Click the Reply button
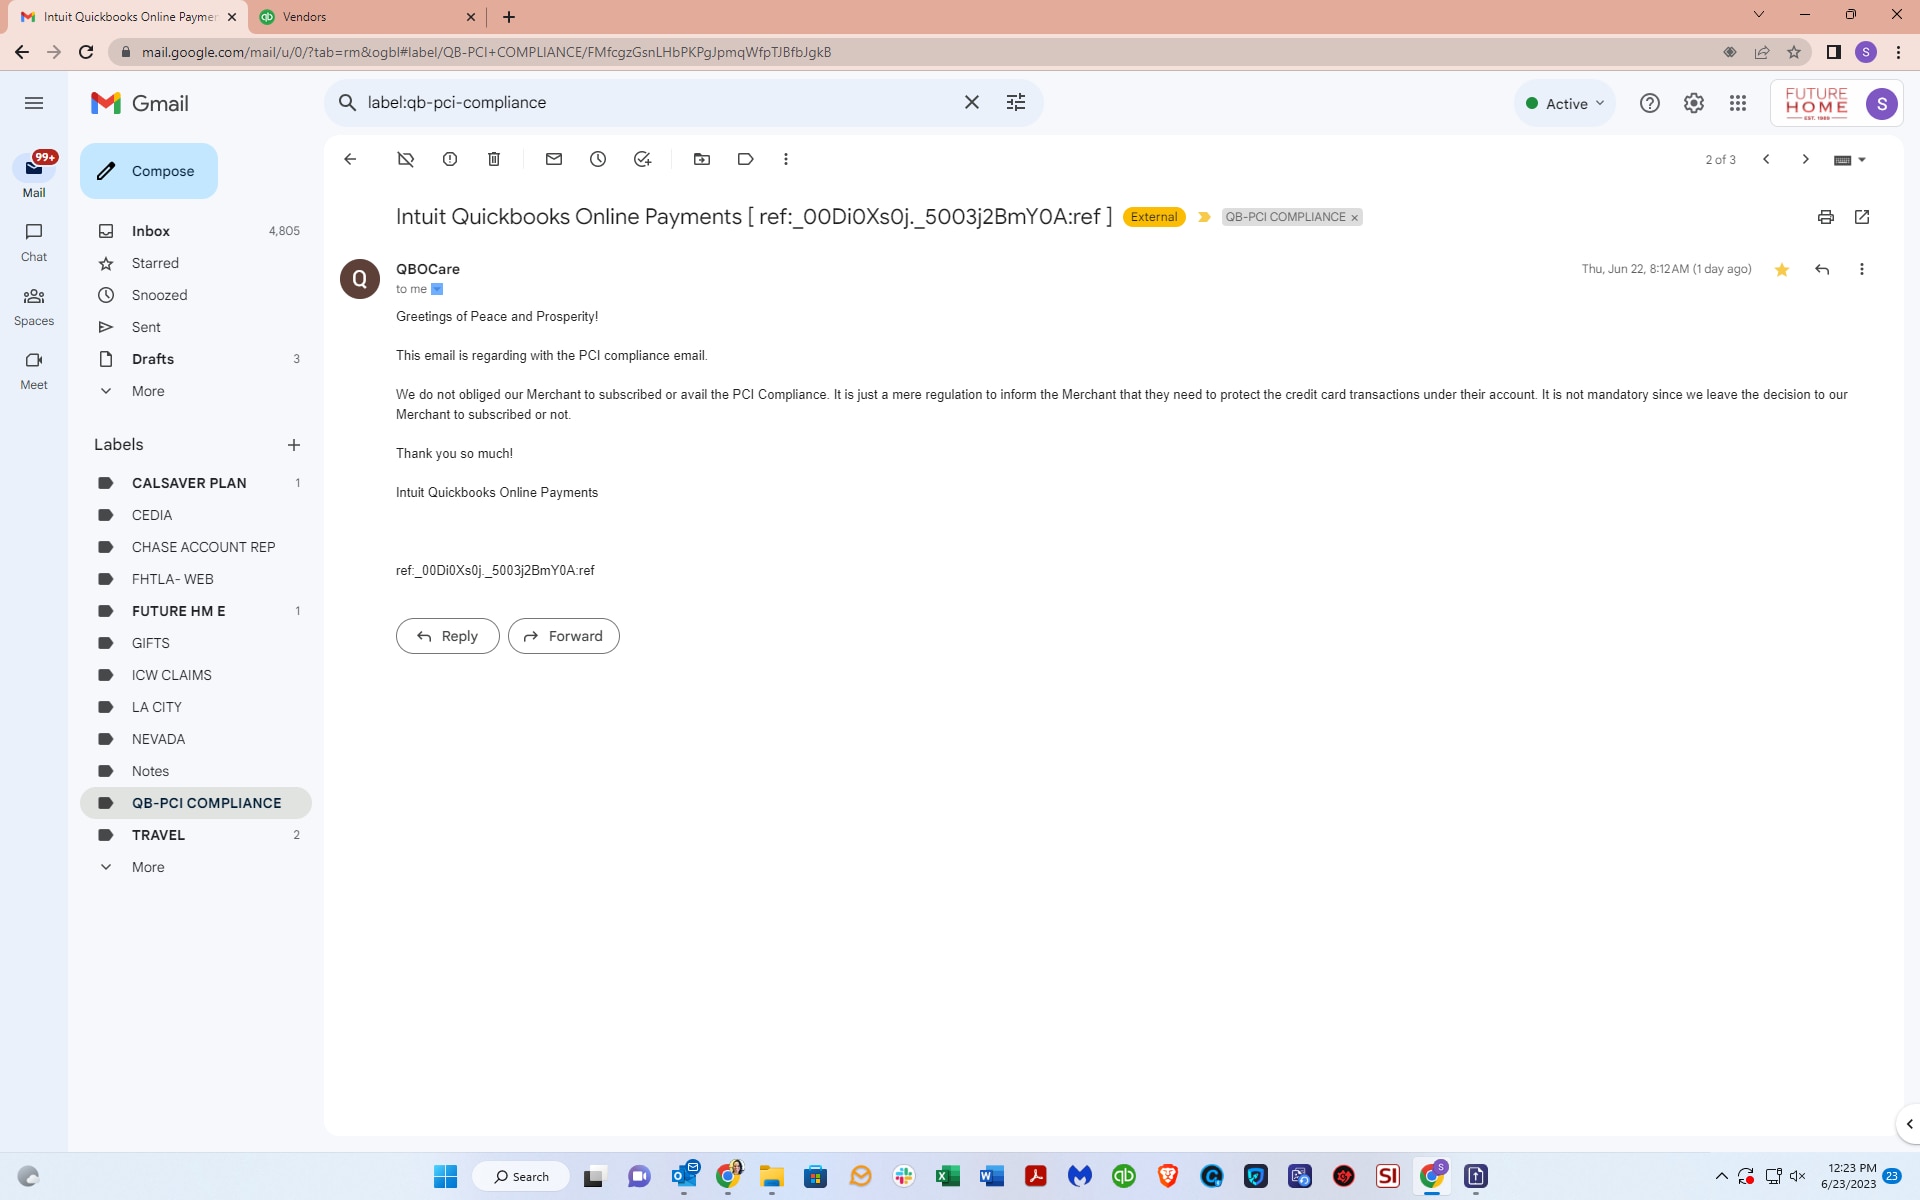 [446, 635]
